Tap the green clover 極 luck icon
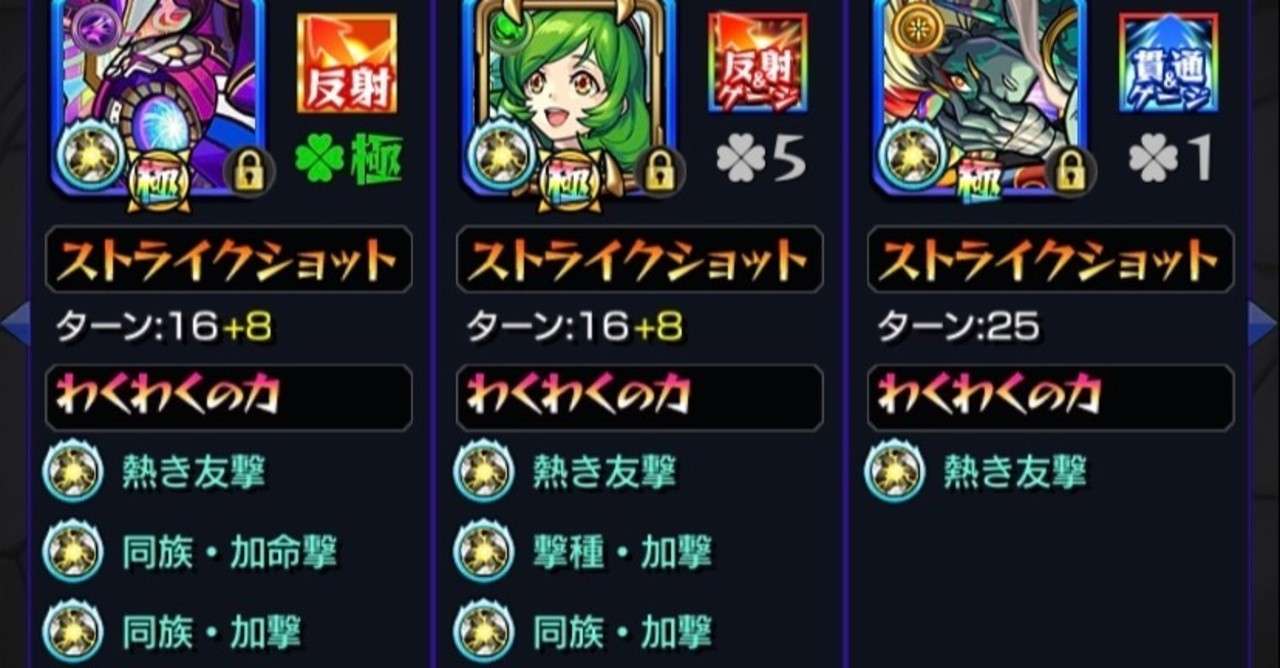 pyautogui.click(x=349, y=160)
